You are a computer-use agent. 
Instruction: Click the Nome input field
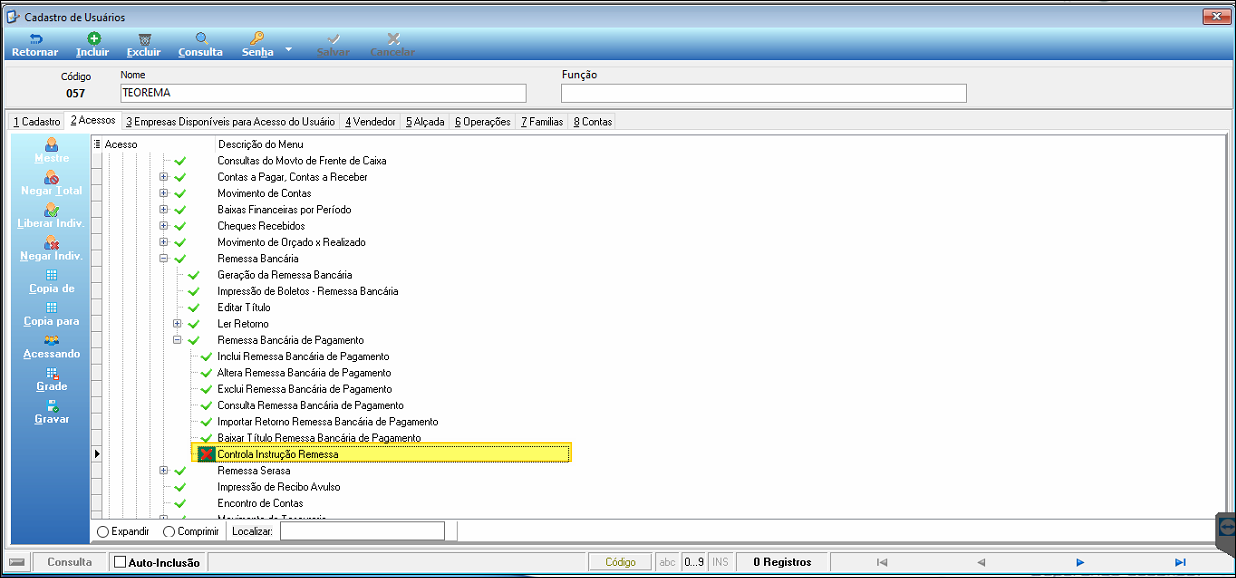[323, 93]
